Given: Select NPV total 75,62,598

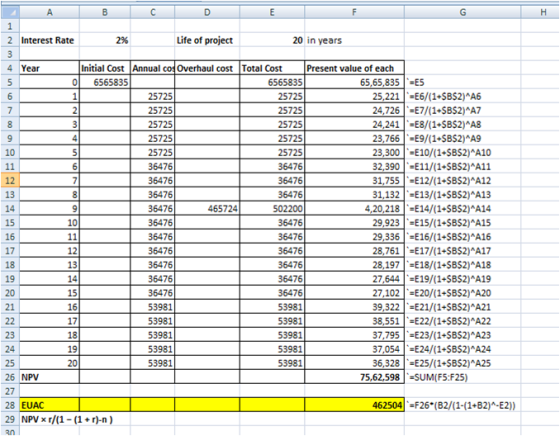Looking at the screenshot, I should (x=354, y=377).
